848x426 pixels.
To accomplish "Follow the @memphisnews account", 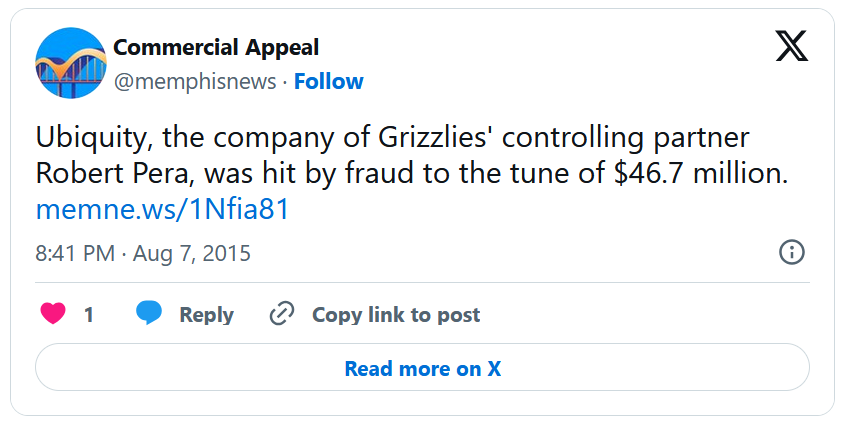I will (328, 82).
